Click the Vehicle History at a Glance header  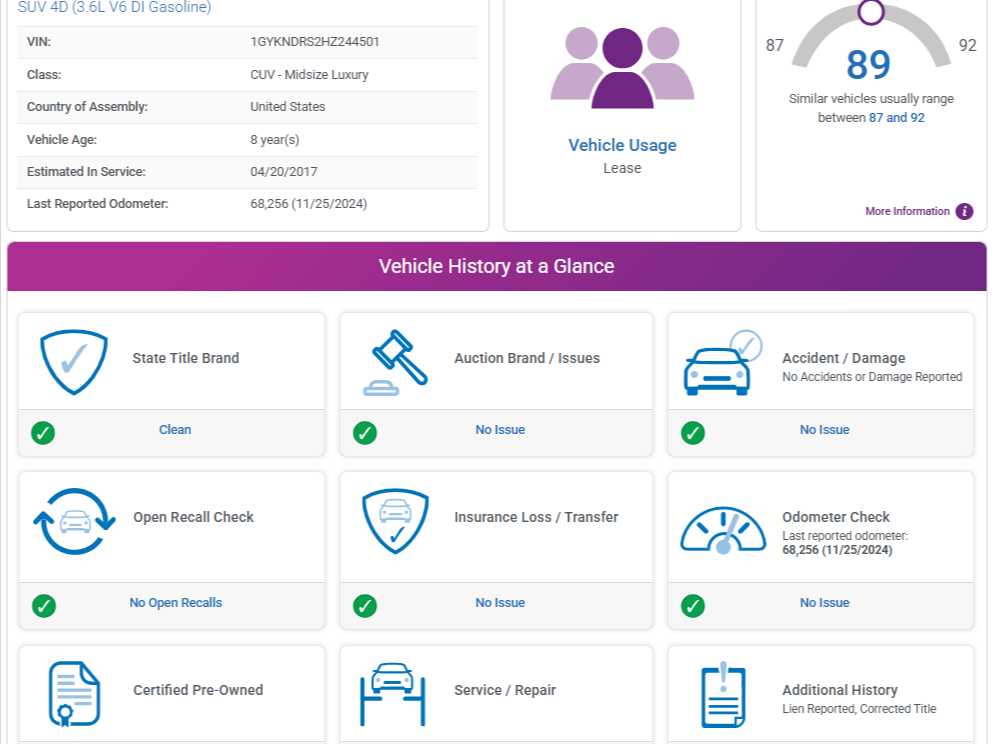497,266
